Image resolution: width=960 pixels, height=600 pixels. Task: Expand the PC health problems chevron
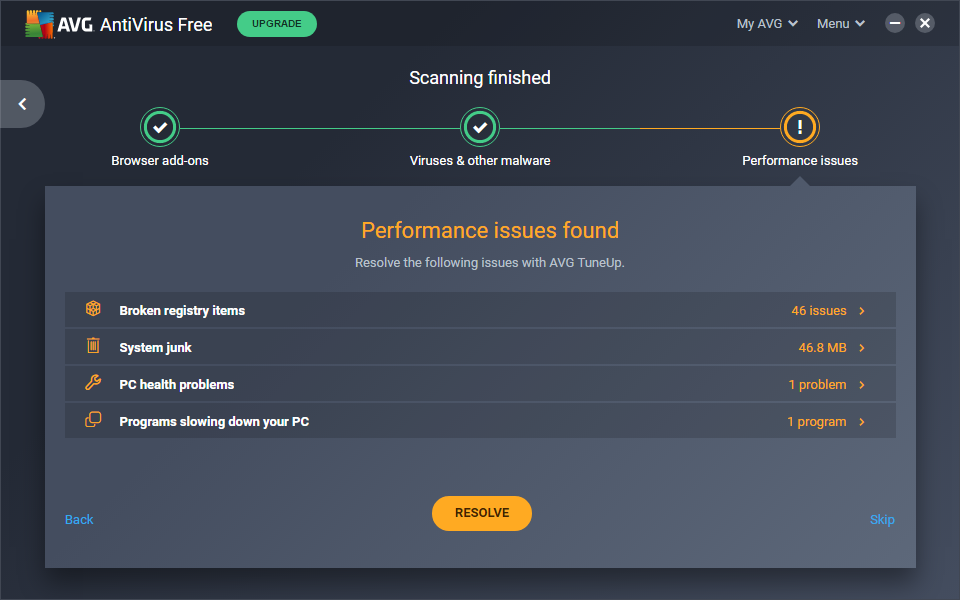[x=862, y=385]
